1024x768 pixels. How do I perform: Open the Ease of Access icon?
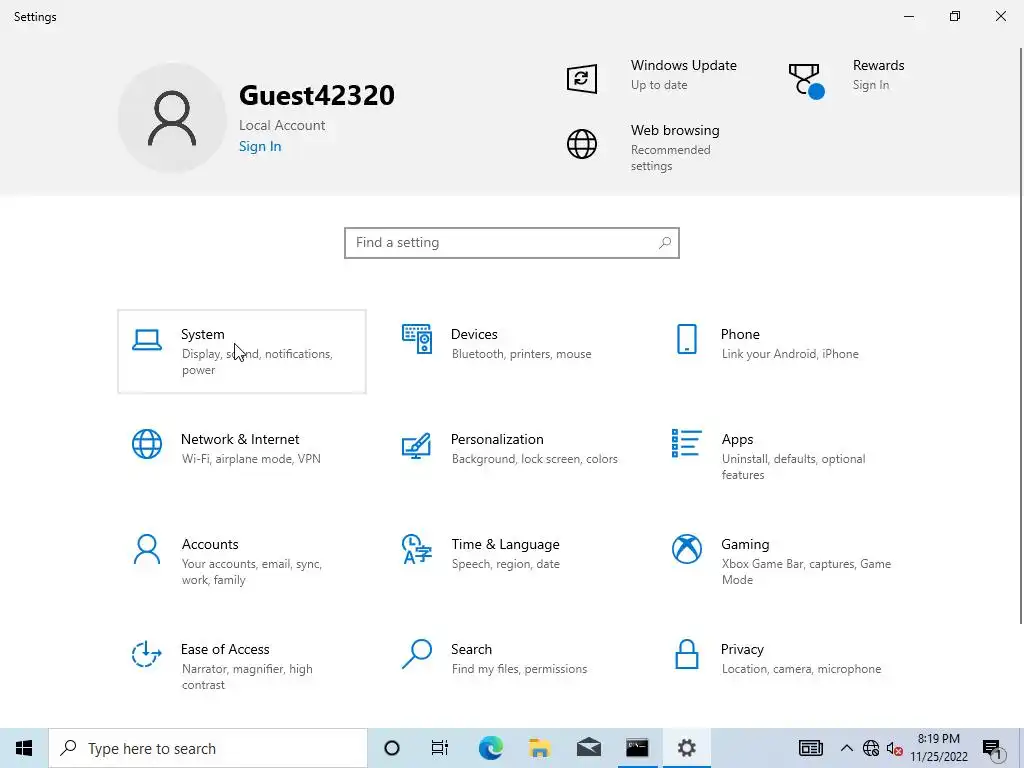[x=147, y=654]
